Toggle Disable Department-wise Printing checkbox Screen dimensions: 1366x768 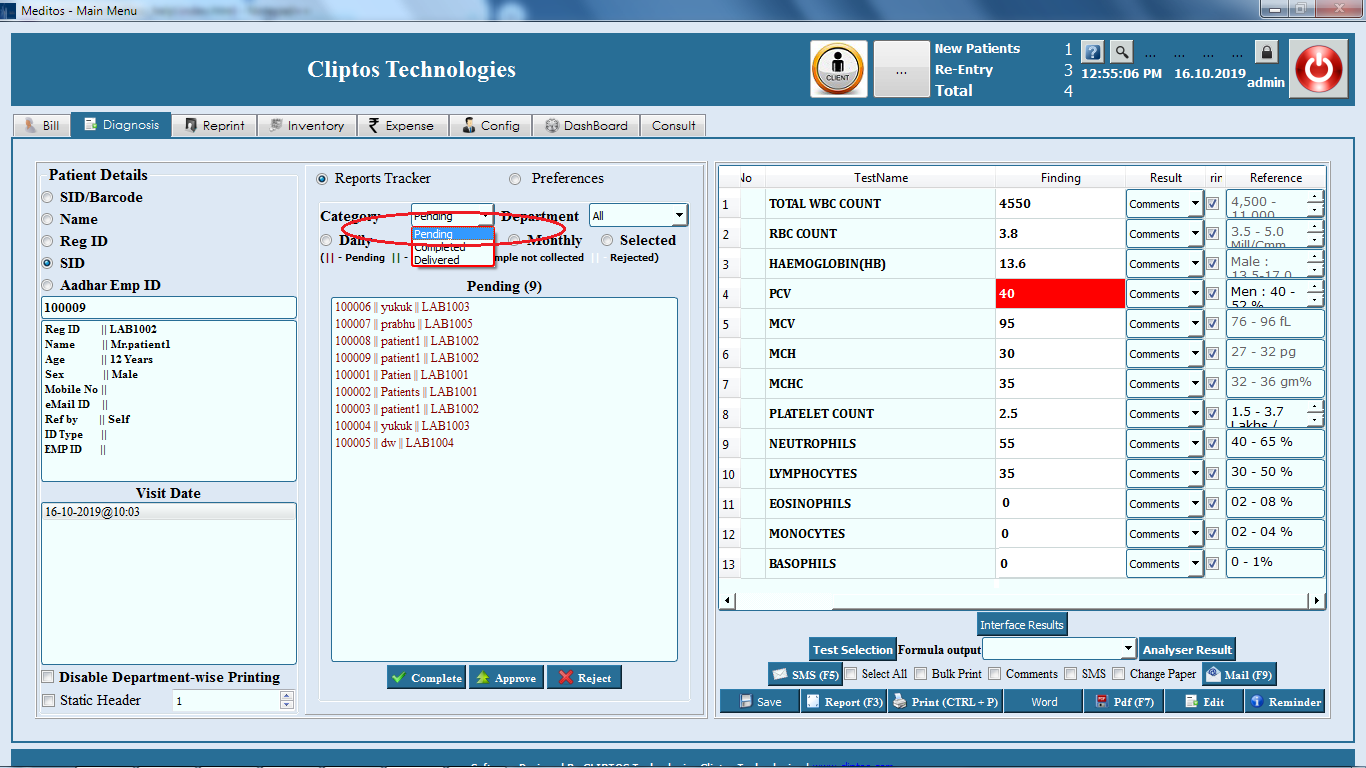48,677
